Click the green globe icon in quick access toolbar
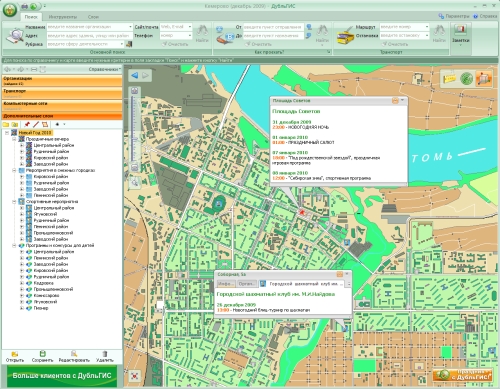This screenshot has width=500, height=389. click(33, 6)
